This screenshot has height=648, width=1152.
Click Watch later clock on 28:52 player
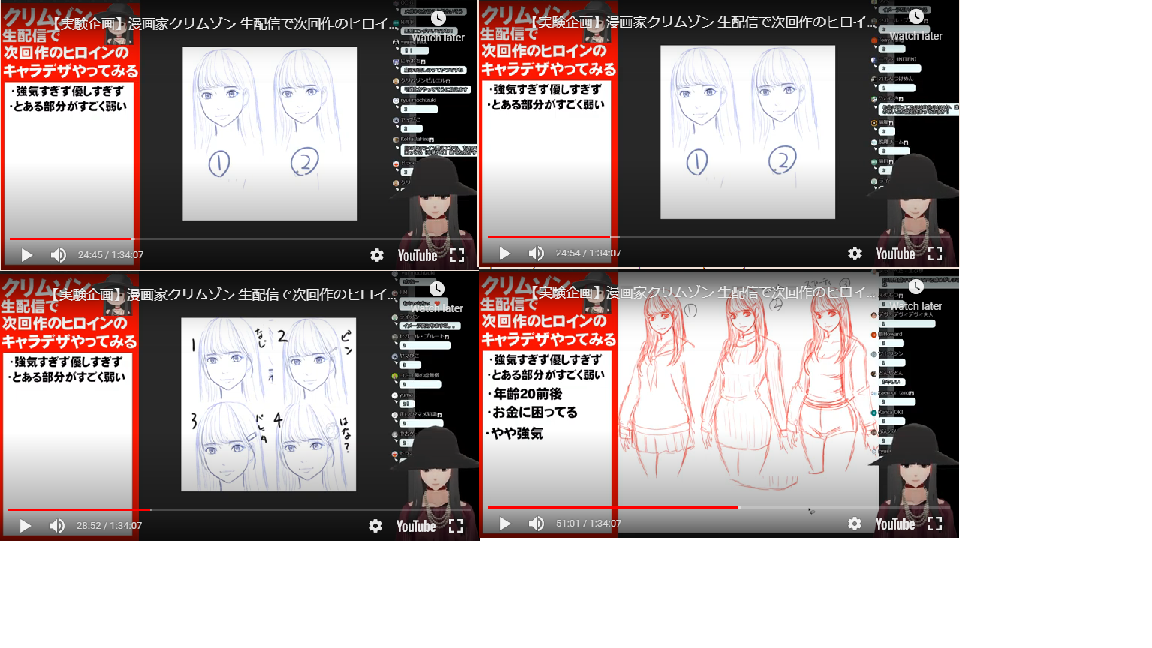(x=437, y=289)
